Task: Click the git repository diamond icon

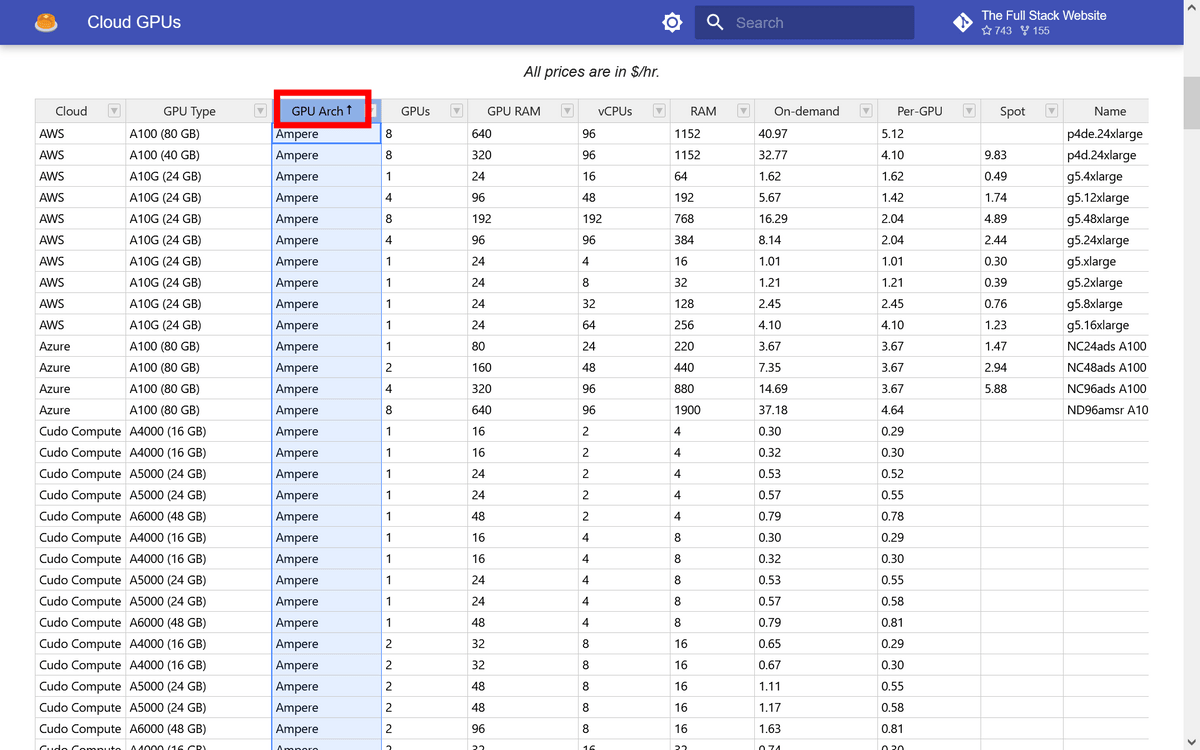Action: [962, 22]
